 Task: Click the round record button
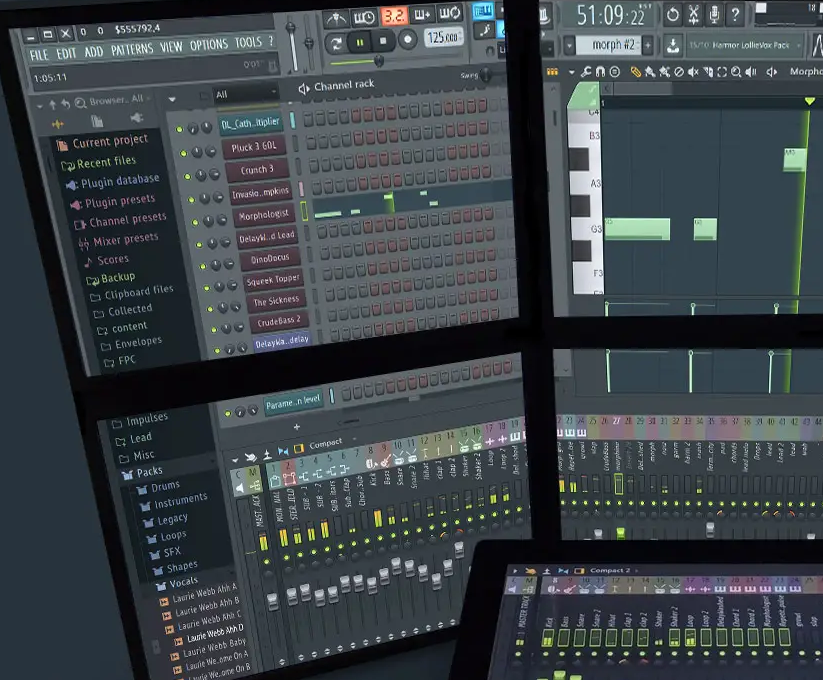(407, 39)
